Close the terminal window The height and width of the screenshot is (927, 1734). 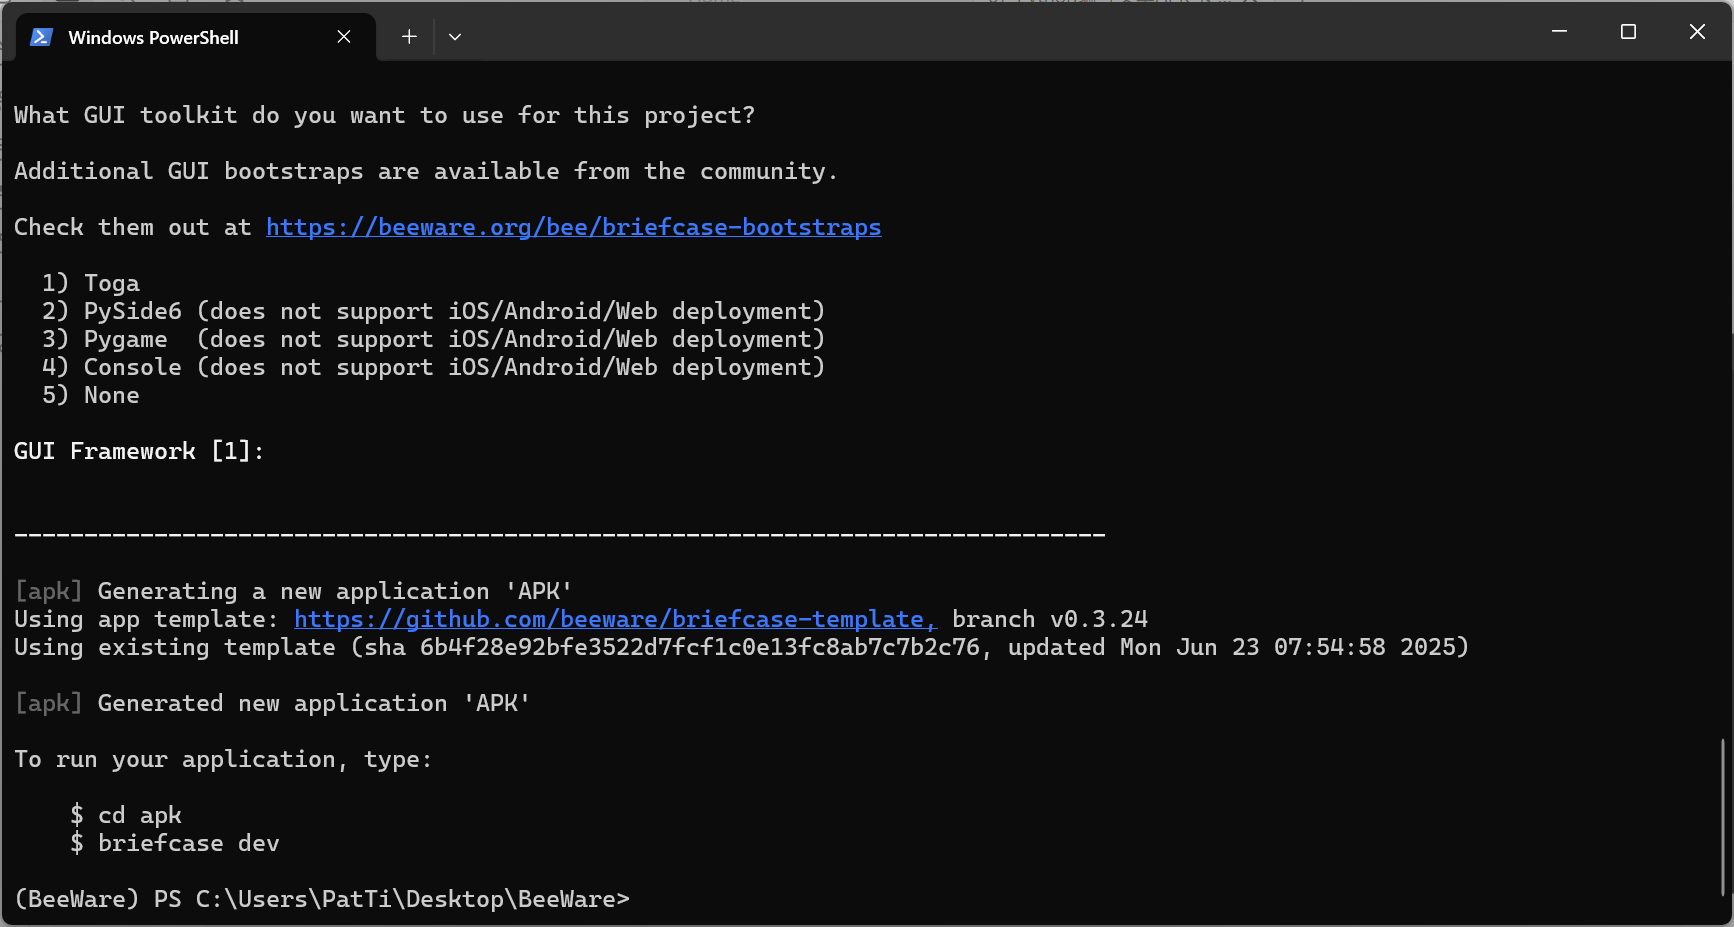(1697, 32)
